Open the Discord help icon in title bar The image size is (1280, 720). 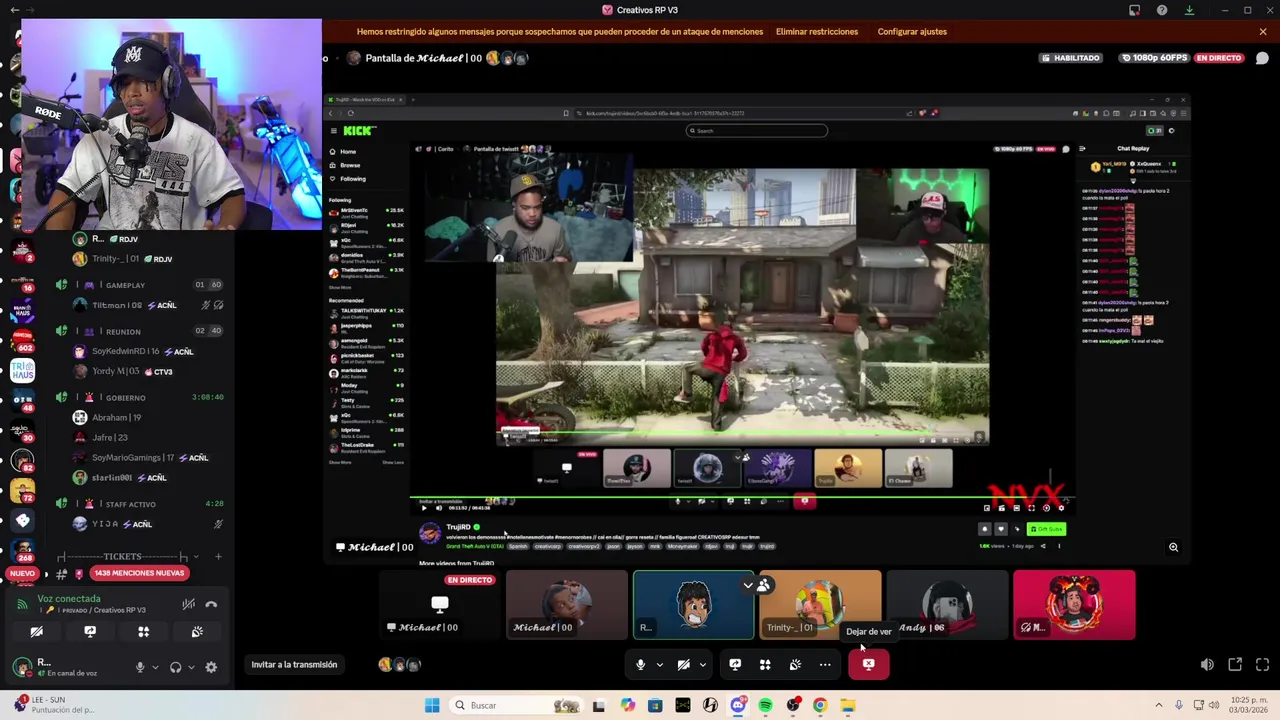click(1162, 10)
